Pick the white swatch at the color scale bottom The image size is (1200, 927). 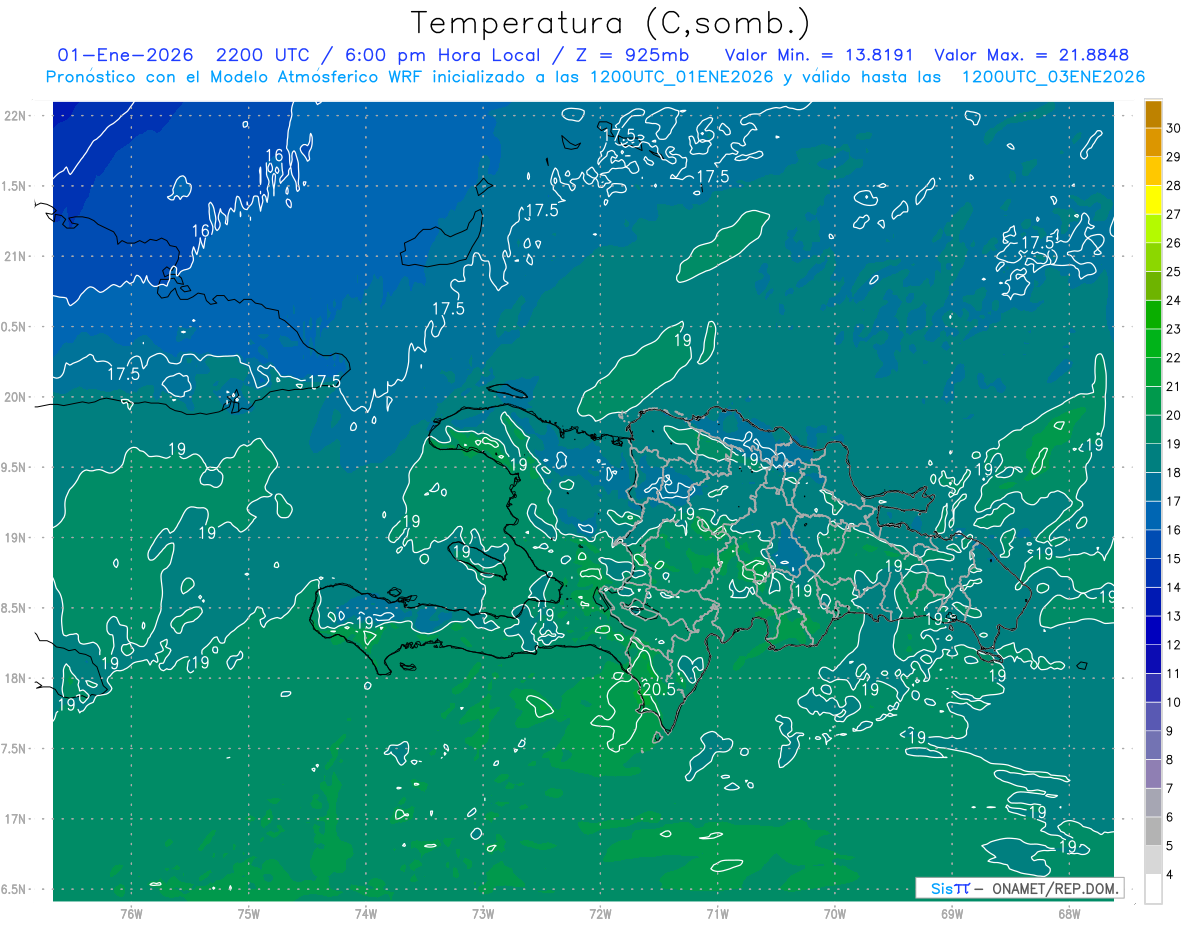click(x=1153, y=889)
